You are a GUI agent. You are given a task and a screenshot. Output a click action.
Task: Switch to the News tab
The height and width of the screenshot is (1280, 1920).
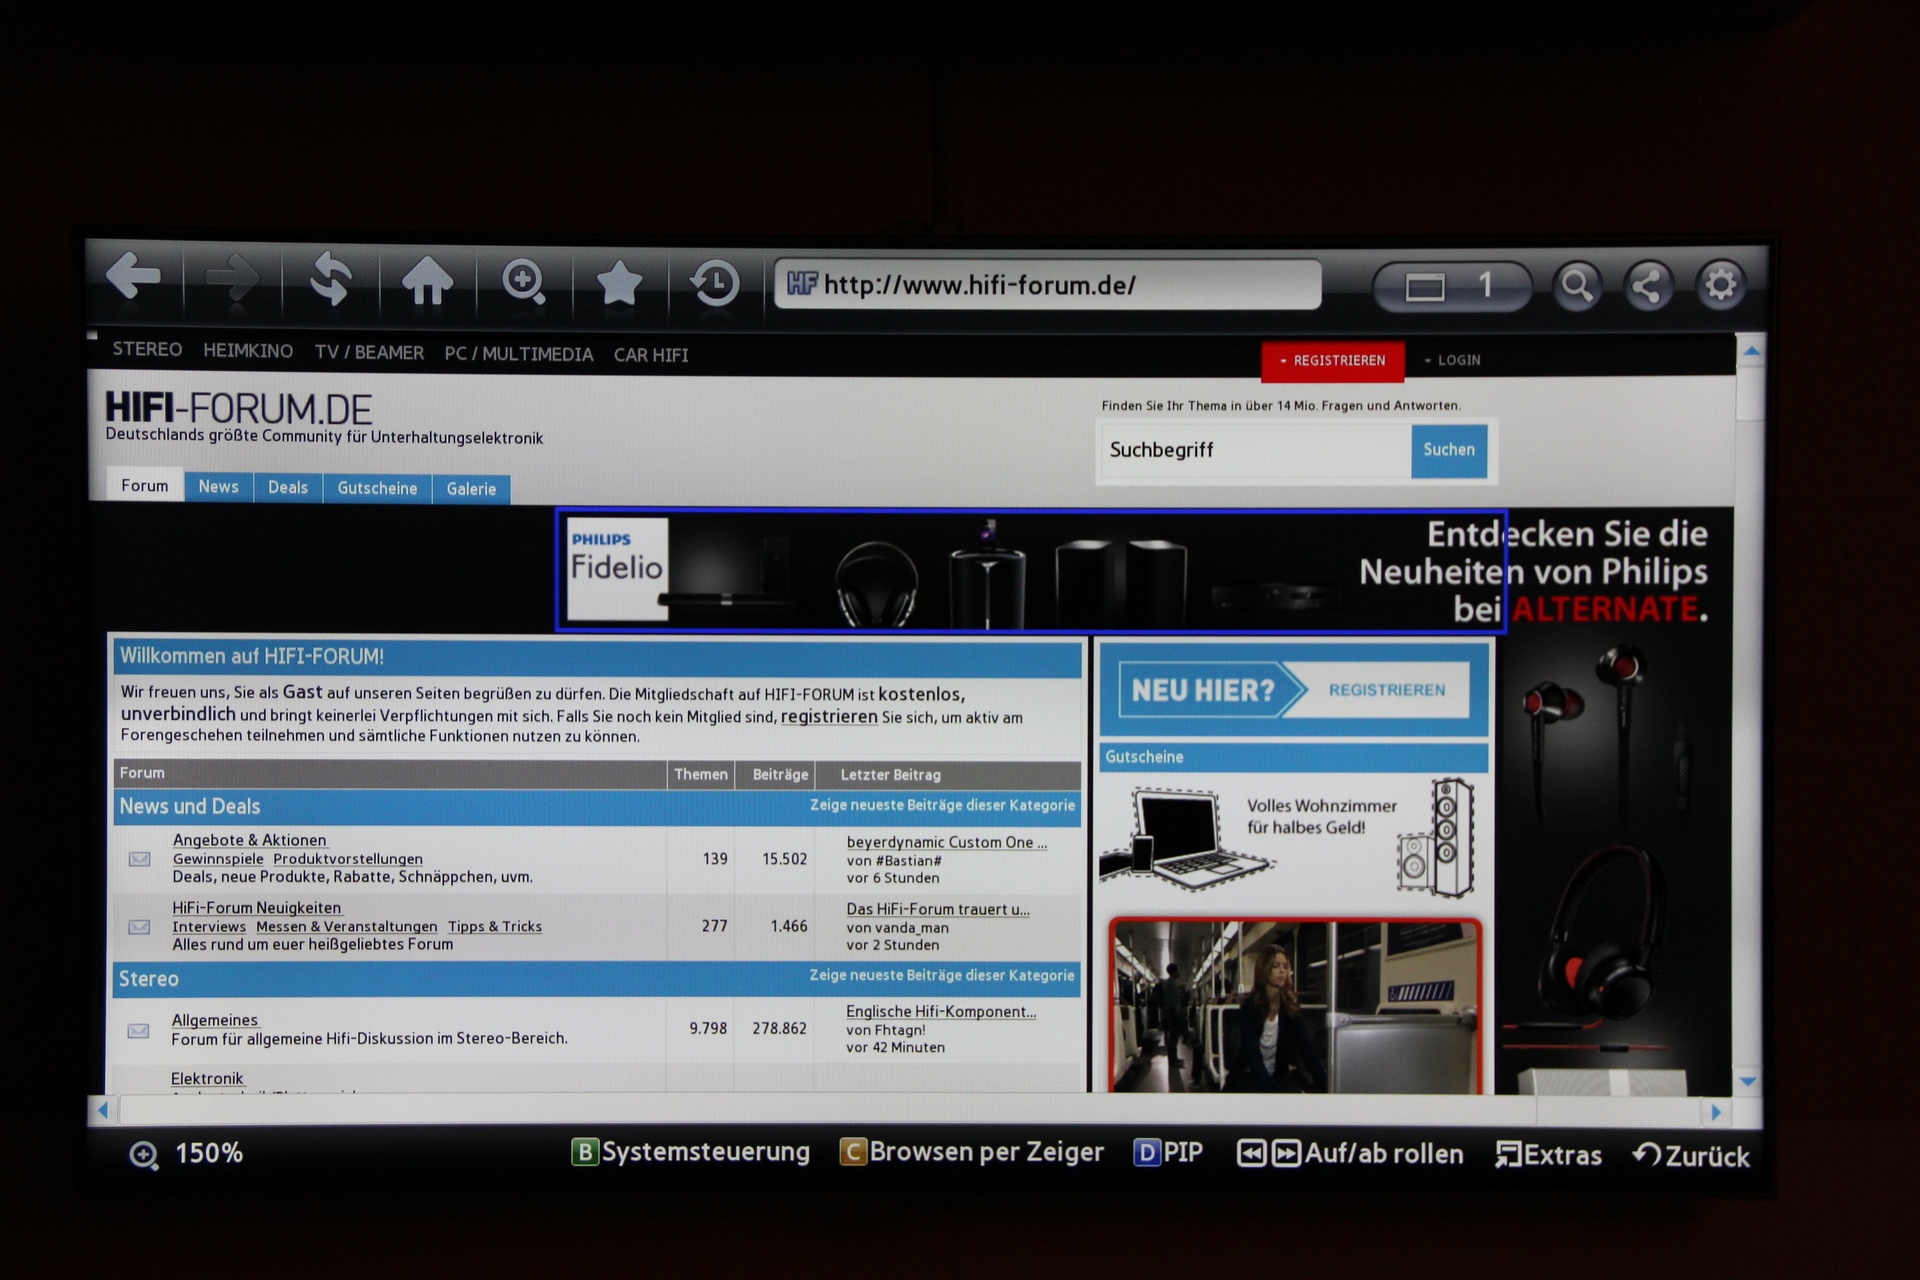(218, 487)
